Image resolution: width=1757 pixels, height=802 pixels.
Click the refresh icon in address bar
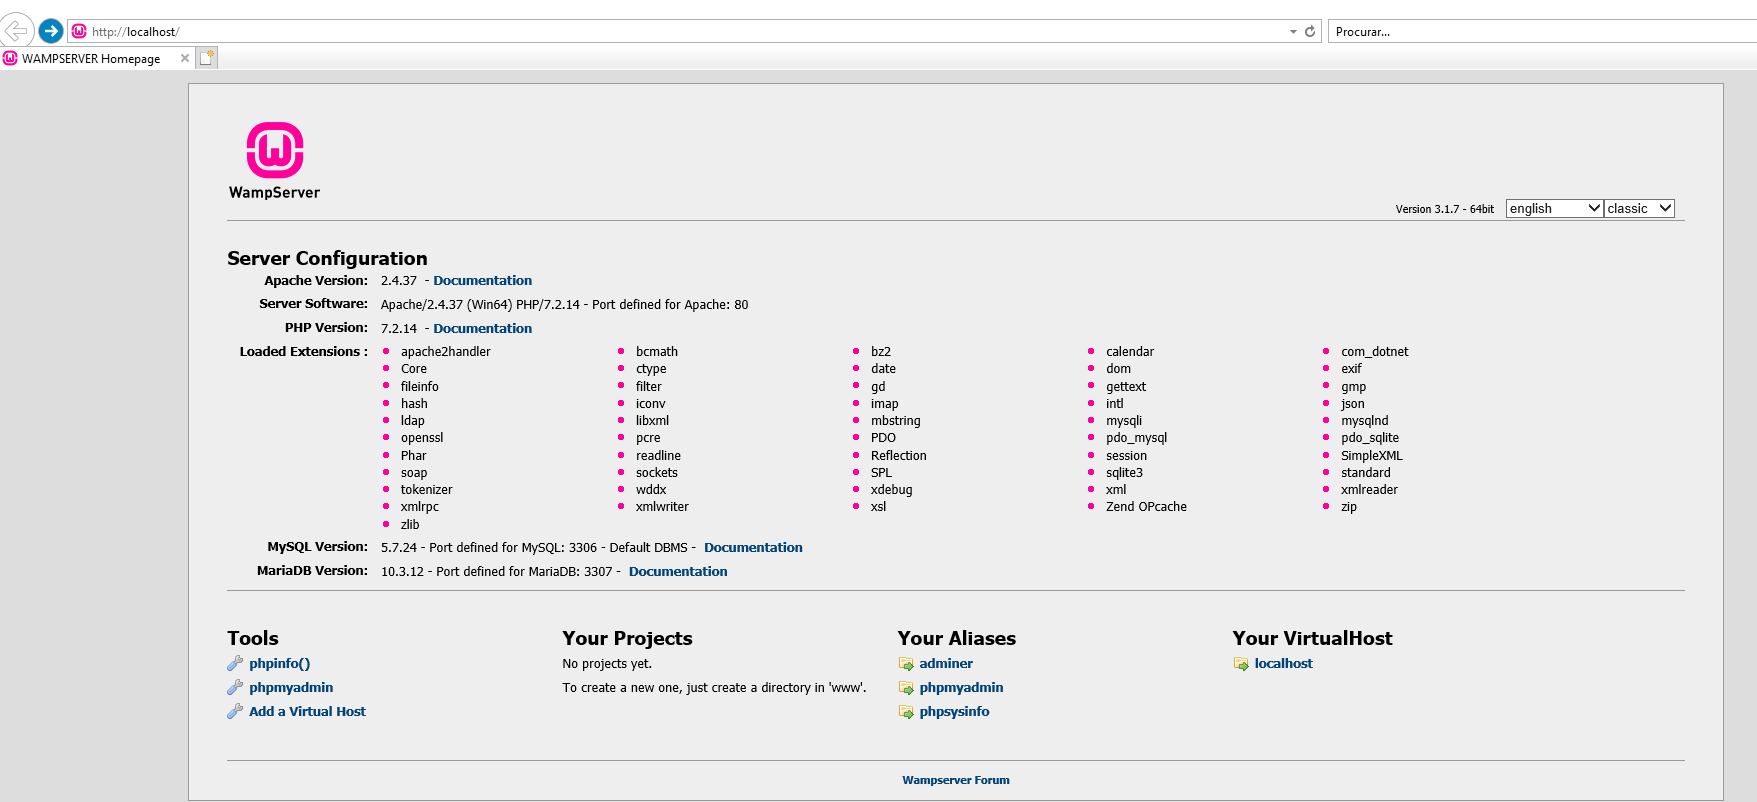(x=1310, y=31)
